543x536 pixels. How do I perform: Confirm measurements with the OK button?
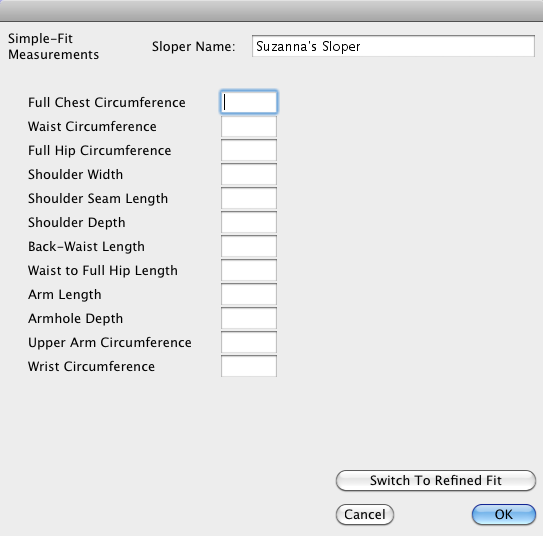tap(504, 514)
